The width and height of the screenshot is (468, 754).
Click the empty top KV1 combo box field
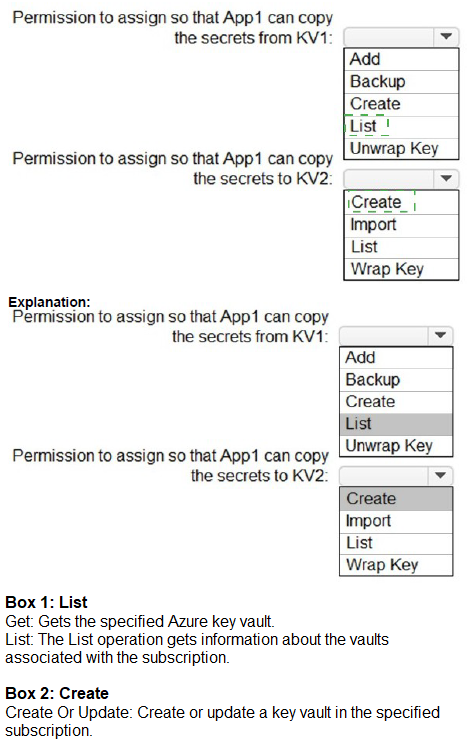(x=389, y=37)
